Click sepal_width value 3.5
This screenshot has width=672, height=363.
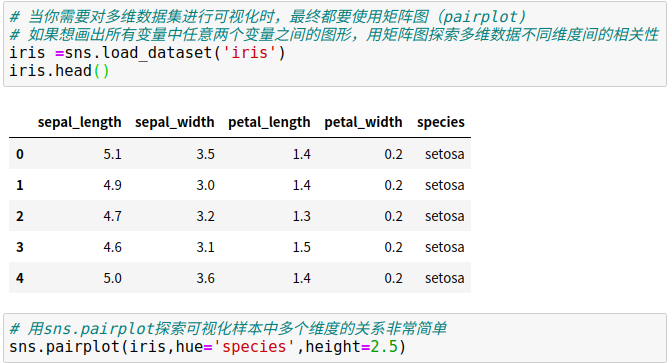(205, 154)
